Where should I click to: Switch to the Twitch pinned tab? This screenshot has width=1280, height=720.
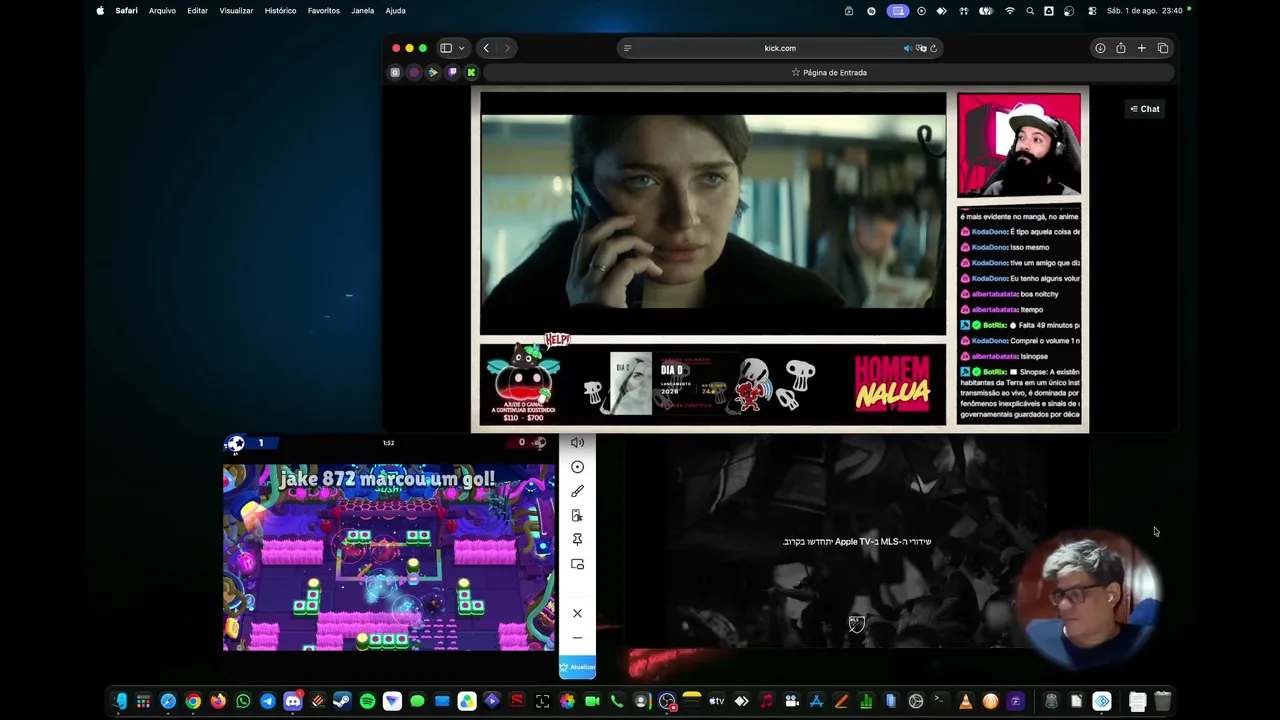coord(452,72)
